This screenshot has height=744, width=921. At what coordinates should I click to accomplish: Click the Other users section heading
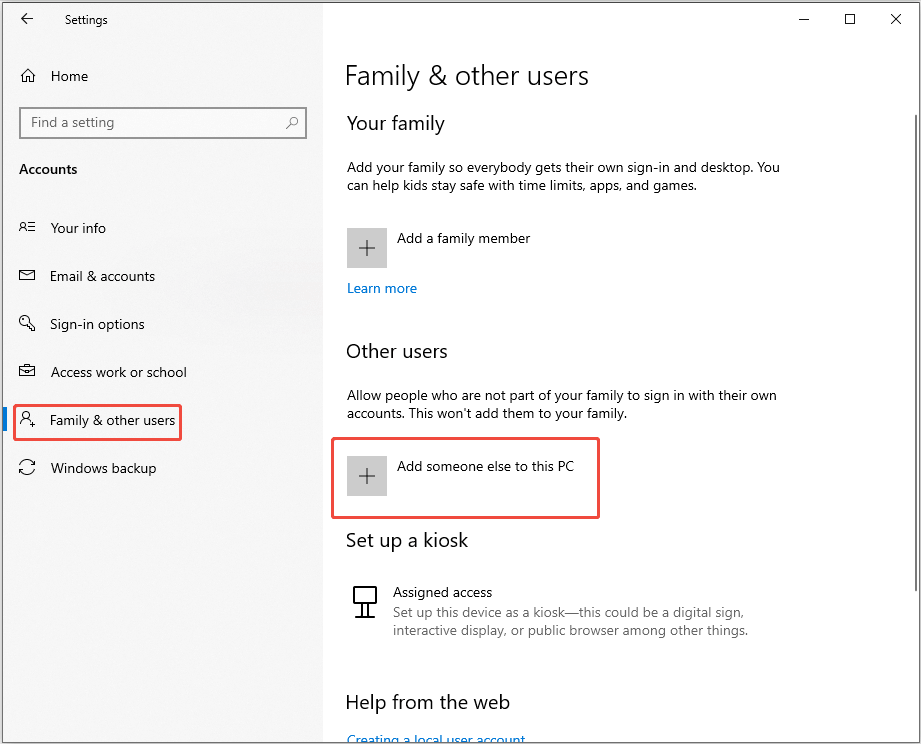click(398, 351)
